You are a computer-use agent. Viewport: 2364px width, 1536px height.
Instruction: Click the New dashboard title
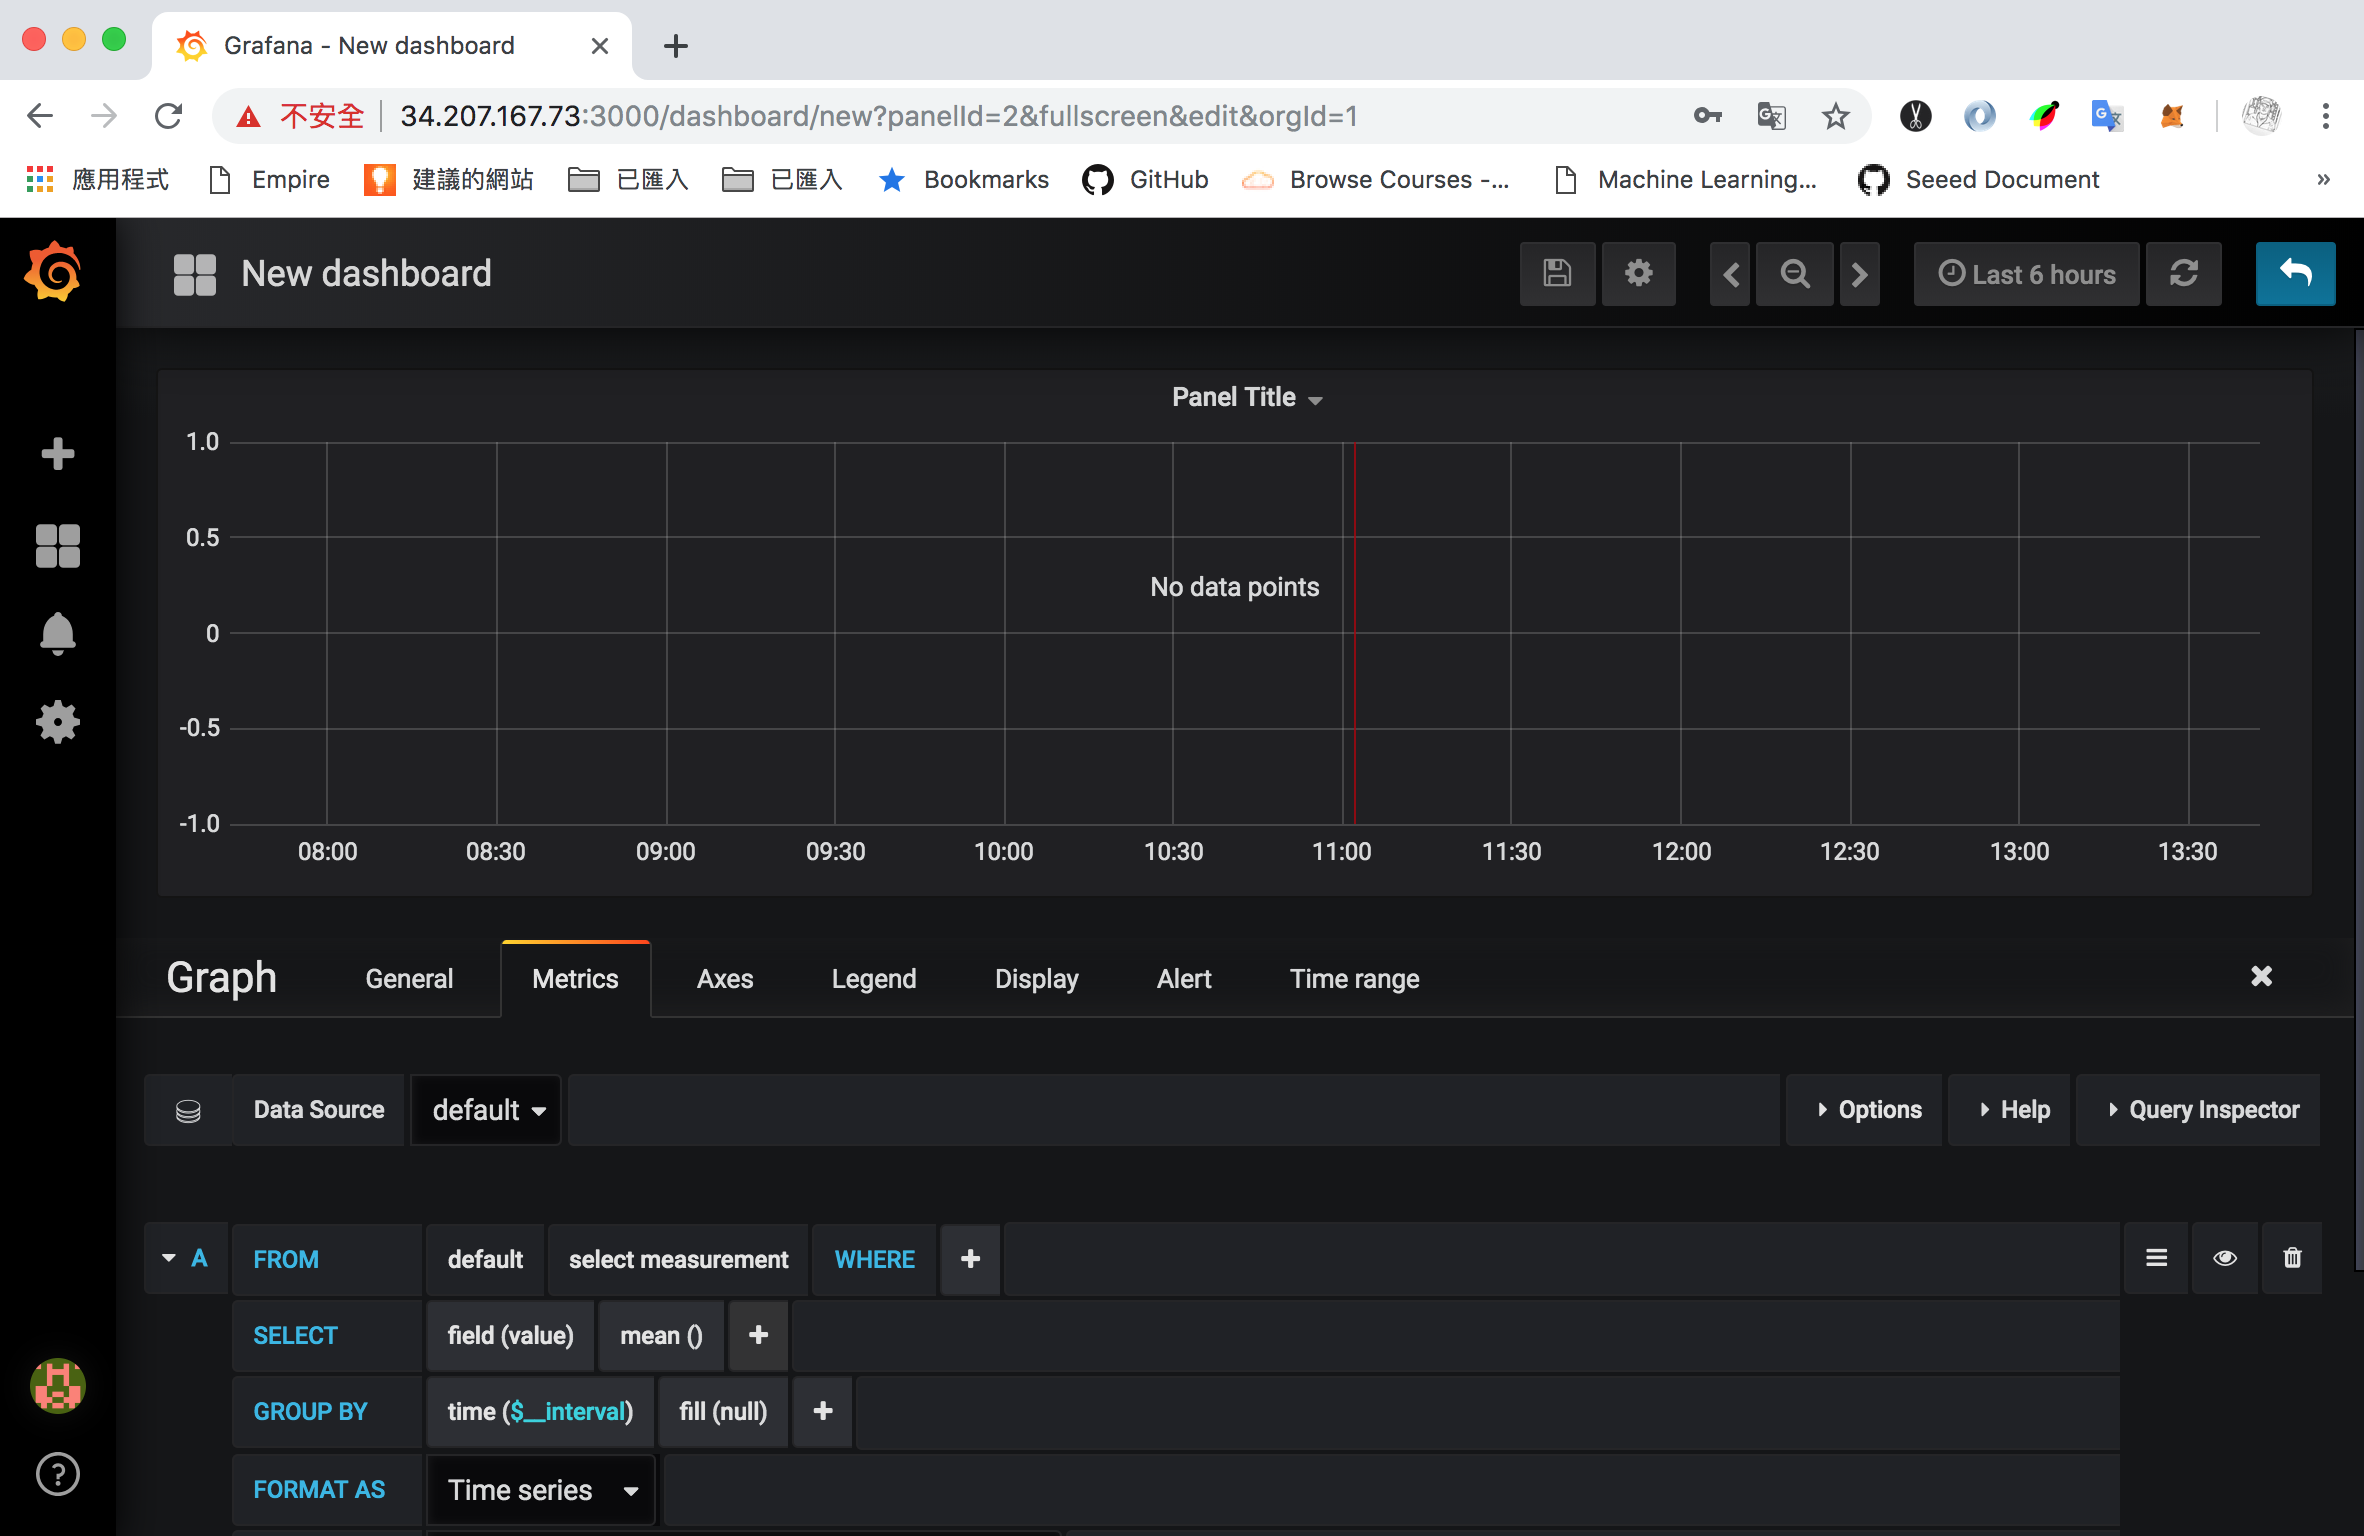366,274
